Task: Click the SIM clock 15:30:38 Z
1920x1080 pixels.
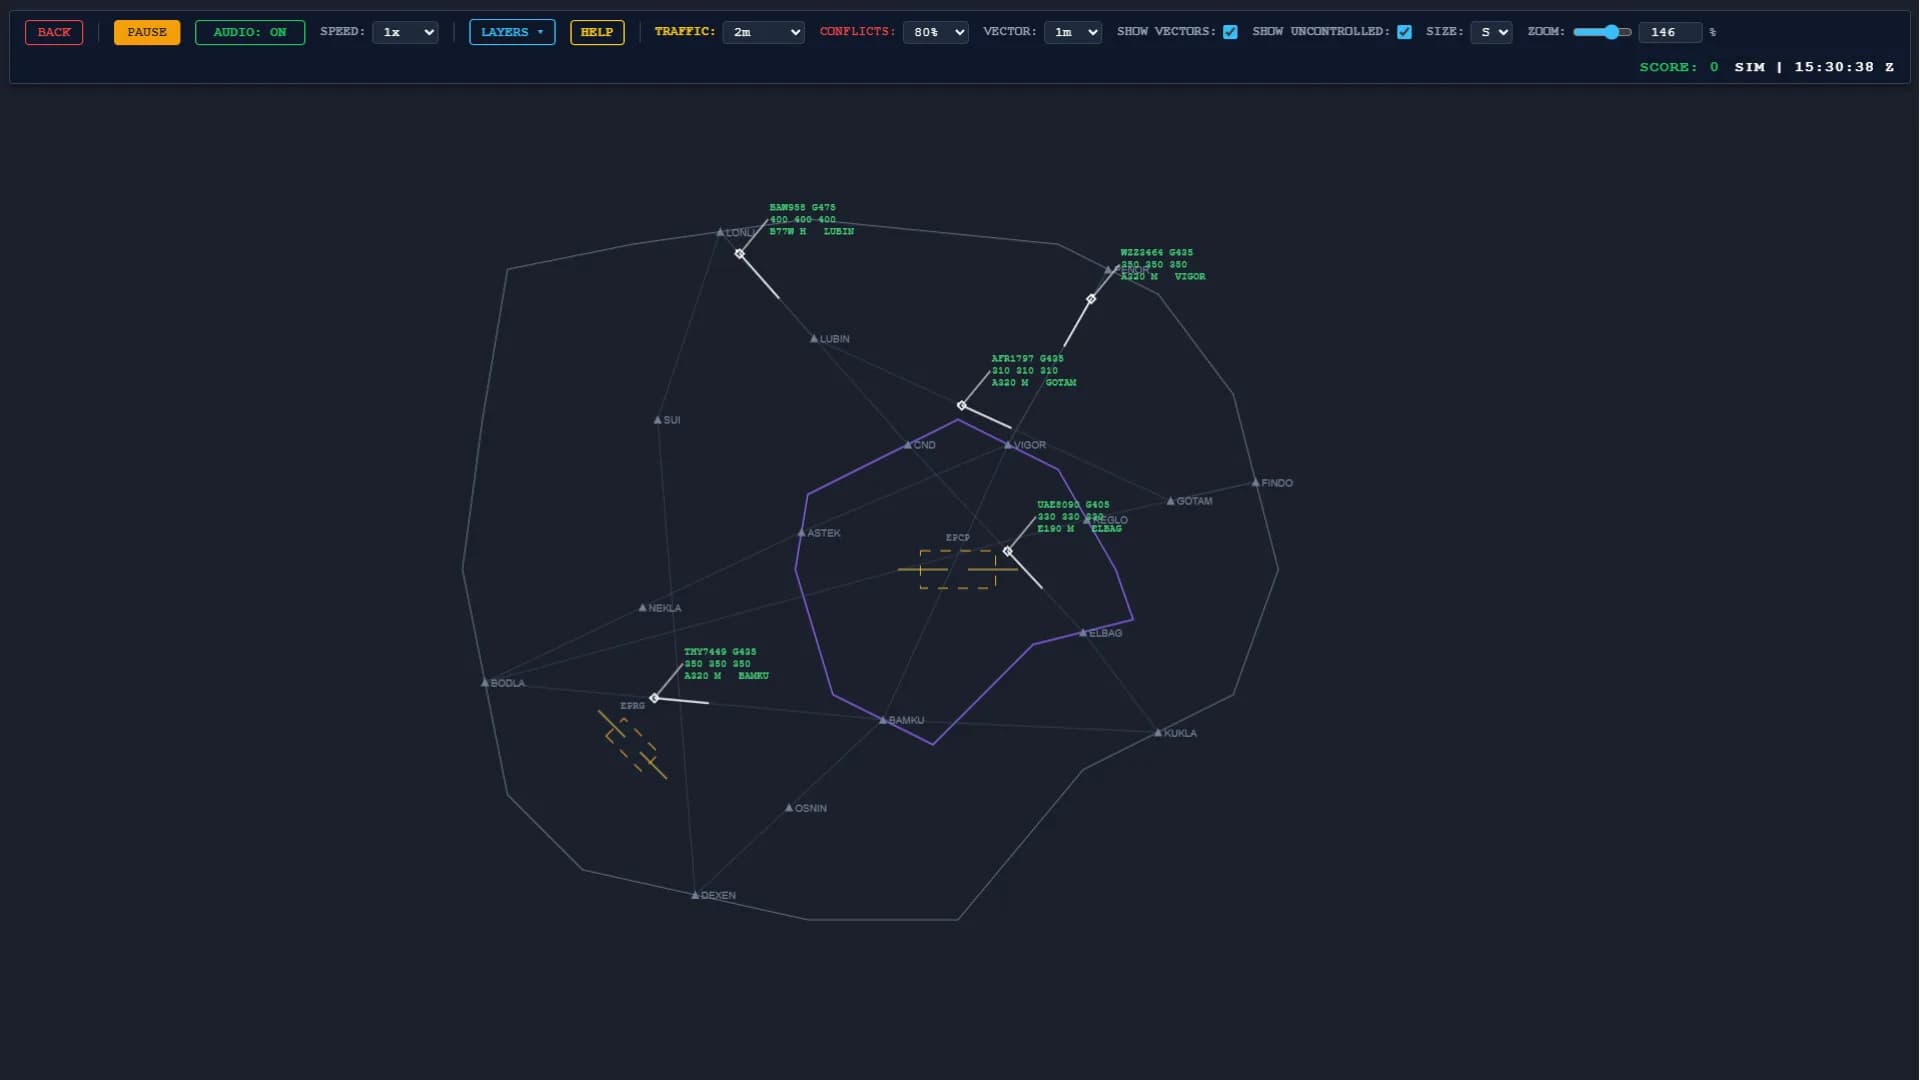Action: [1814, 67]
